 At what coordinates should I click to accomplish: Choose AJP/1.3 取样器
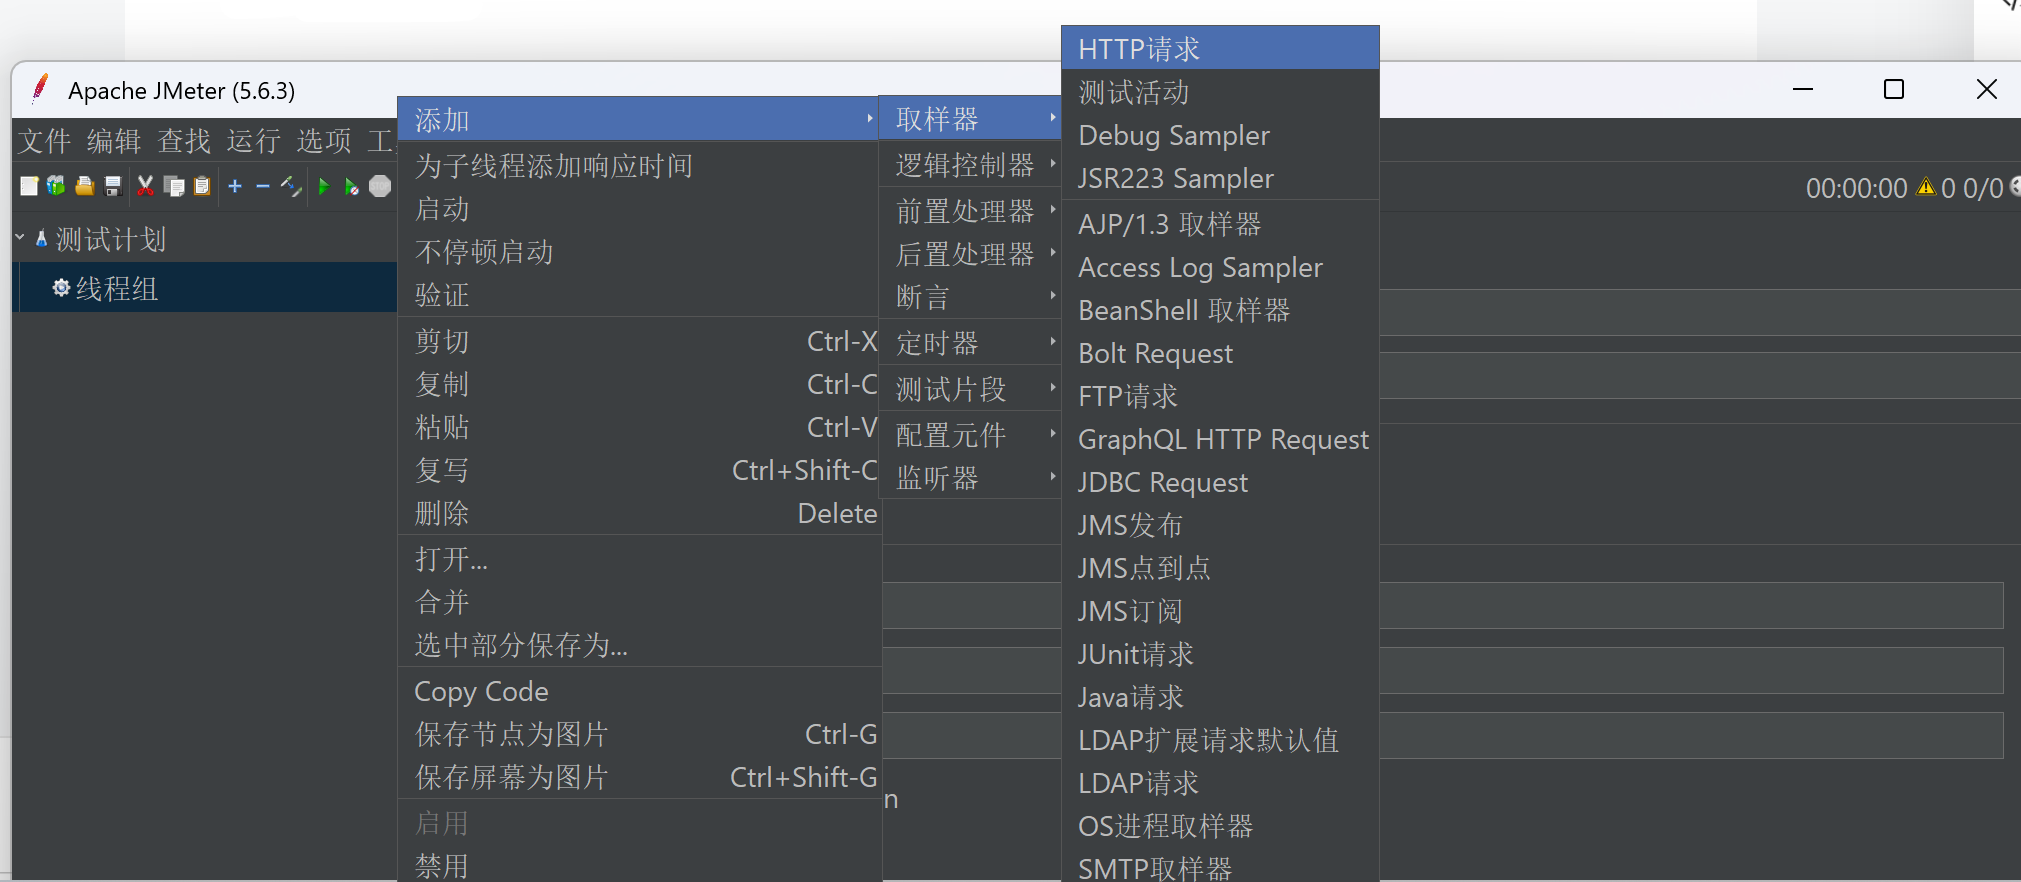(1220, 224)
